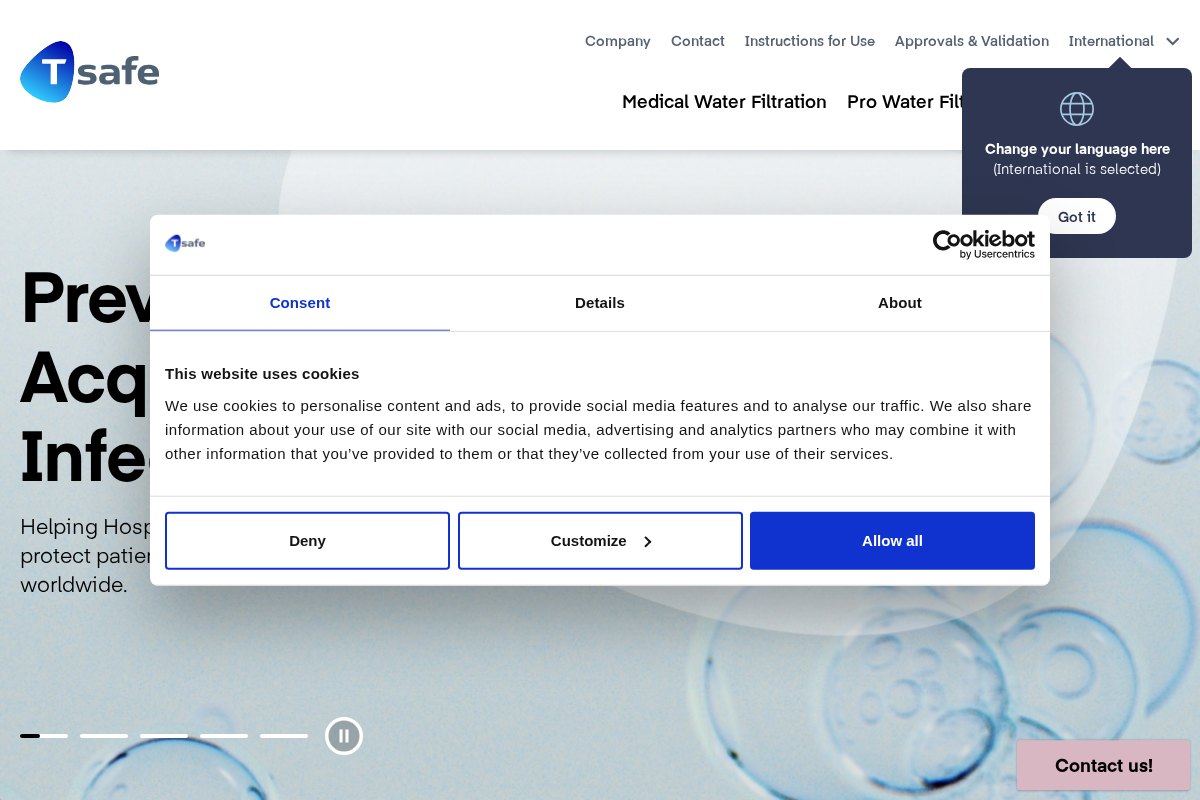Open the Medical Water Filtration menu
This screenshot has height=800, width=1200.
point(723,102)
